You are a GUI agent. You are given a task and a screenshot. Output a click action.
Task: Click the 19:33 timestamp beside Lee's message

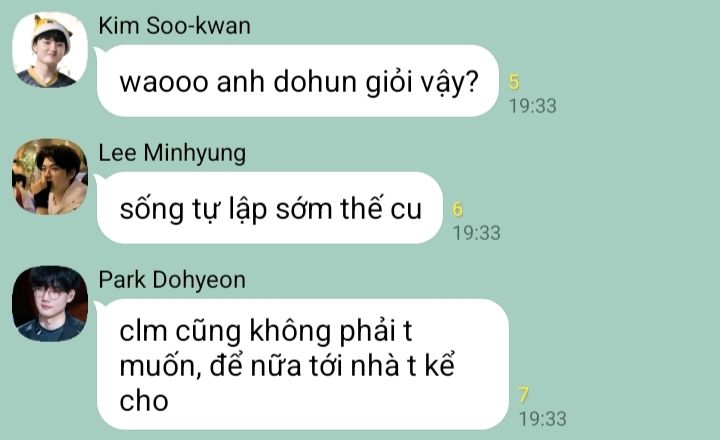pos(477,233)
